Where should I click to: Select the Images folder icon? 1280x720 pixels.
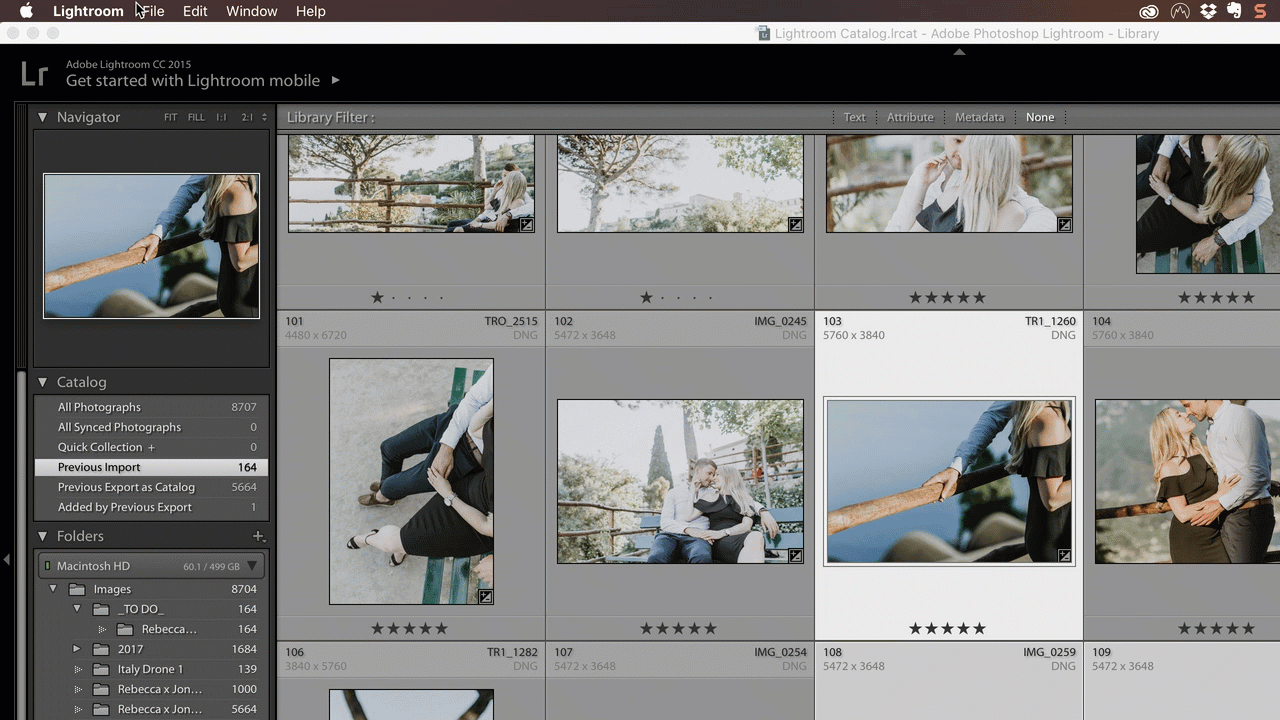(x=77, y=589)
